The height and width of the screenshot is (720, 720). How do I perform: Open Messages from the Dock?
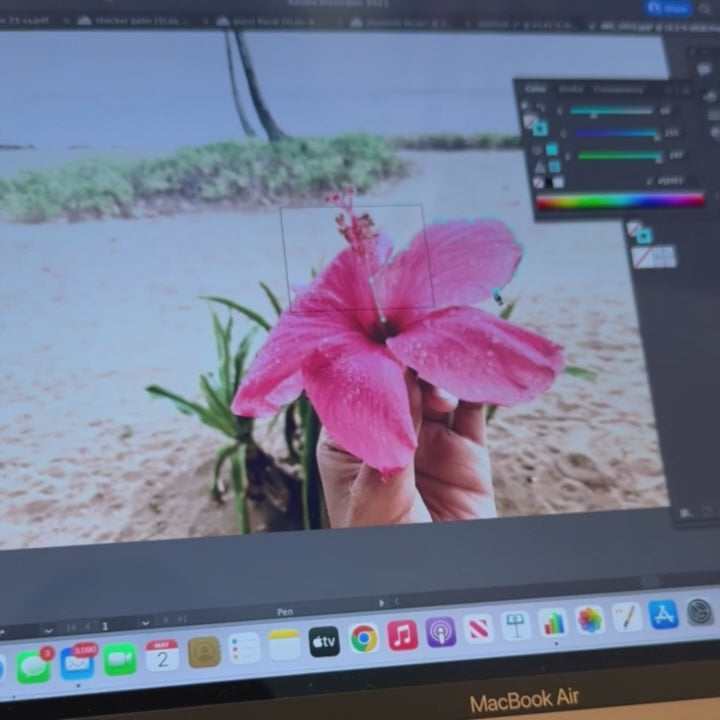click(34, 666)
